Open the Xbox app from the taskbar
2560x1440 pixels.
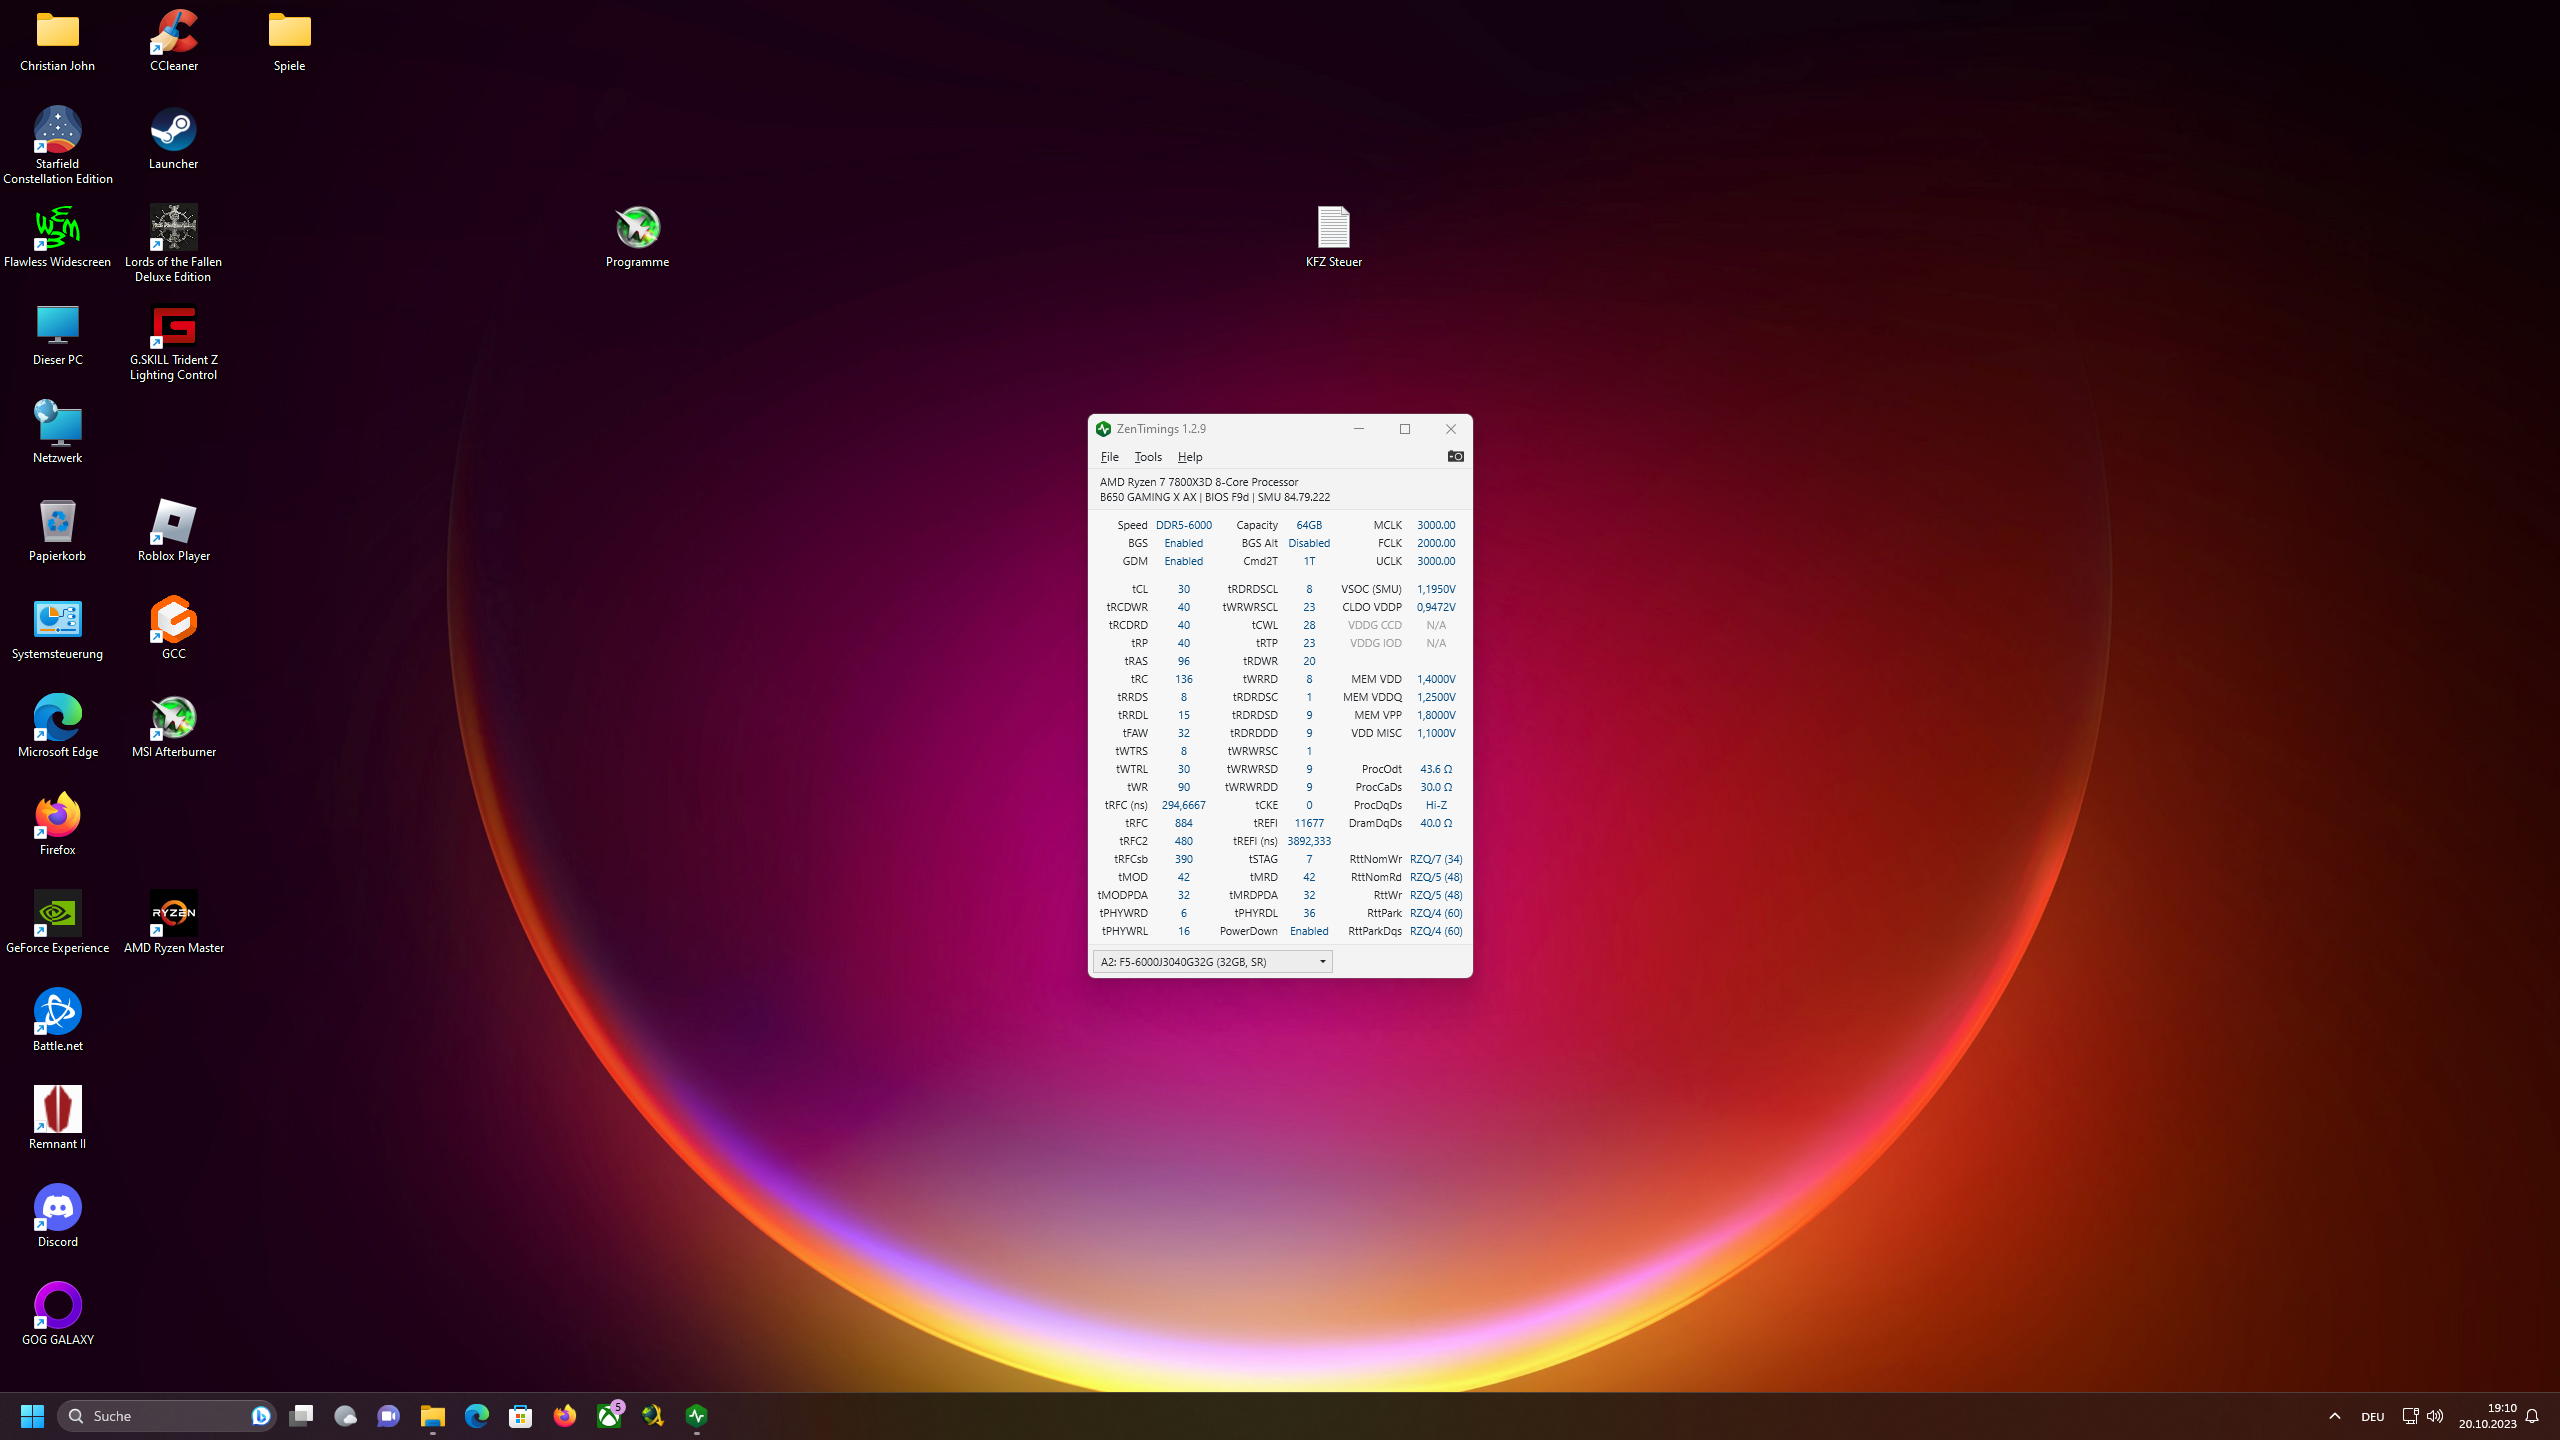click(x=609, y=1416)
